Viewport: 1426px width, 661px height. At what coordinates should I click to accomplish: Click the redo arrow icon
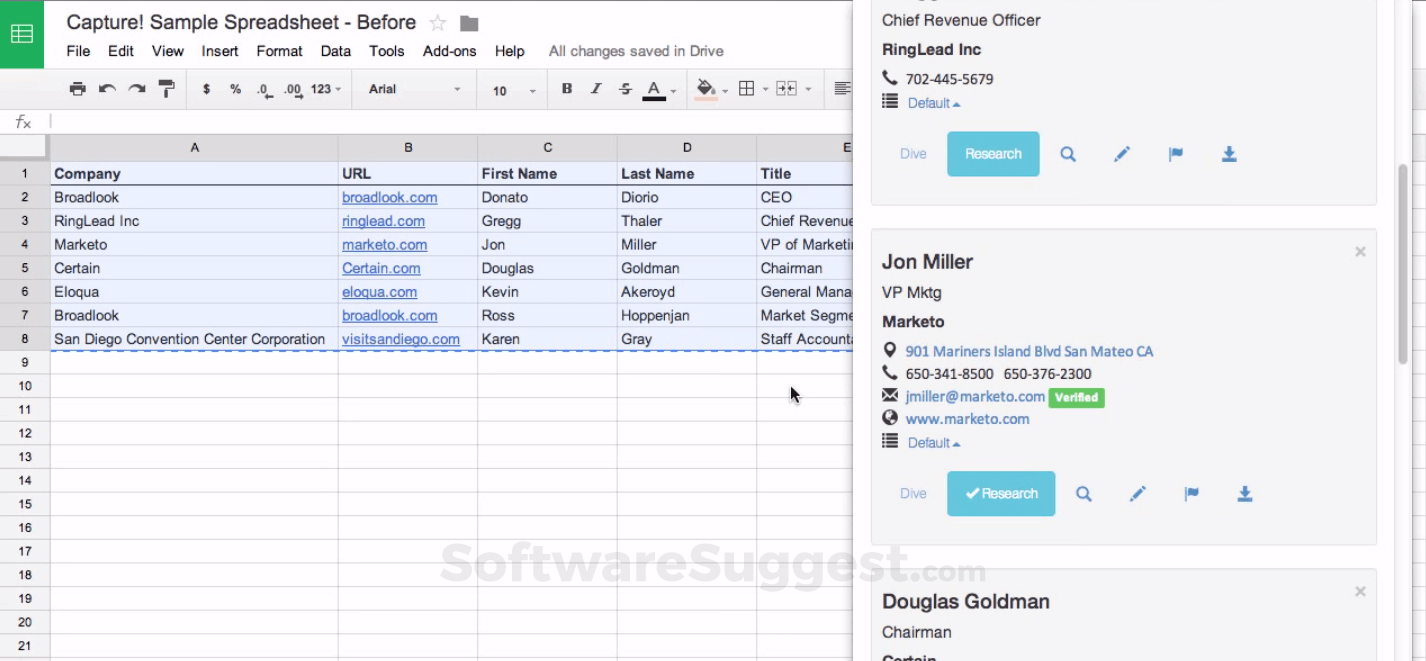[x=137, y=89]
